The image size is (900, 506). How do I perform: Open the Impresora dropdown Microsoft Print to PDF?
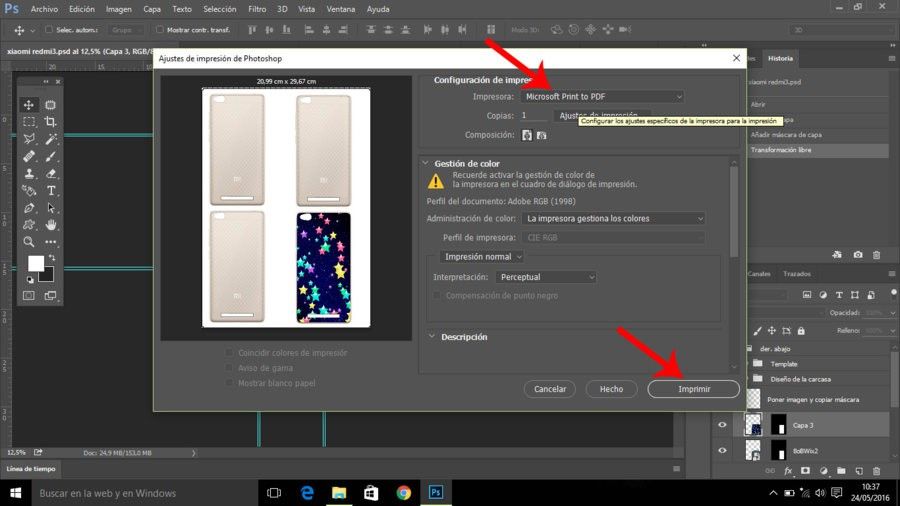click(x=603, y=96)
